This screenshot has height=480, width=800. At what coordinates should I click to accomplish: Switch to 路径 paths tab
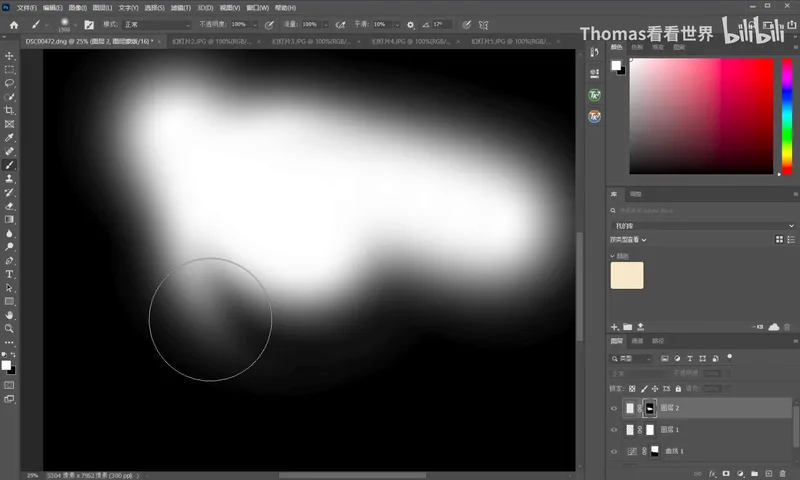click(658, 341)
